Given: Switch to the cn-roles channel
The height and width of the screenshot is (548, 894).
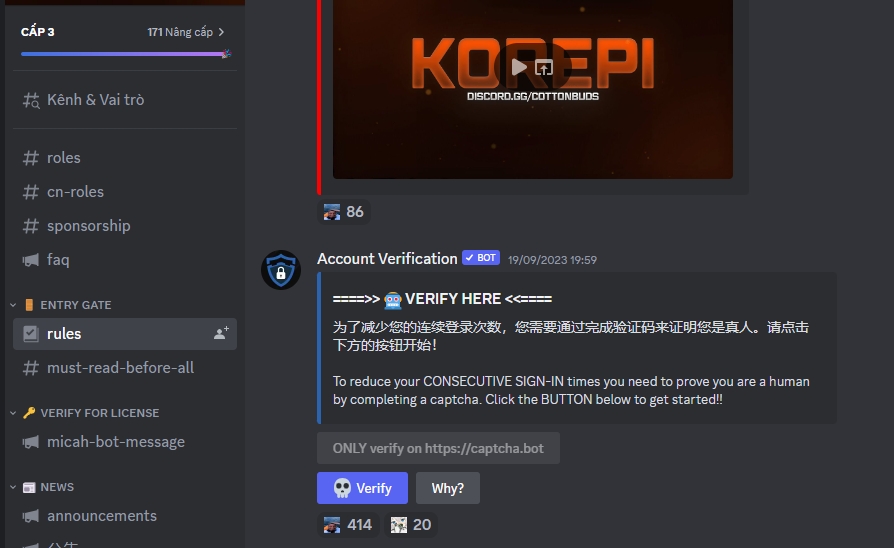Looking at the screenshot, I should tap(125, 192).
